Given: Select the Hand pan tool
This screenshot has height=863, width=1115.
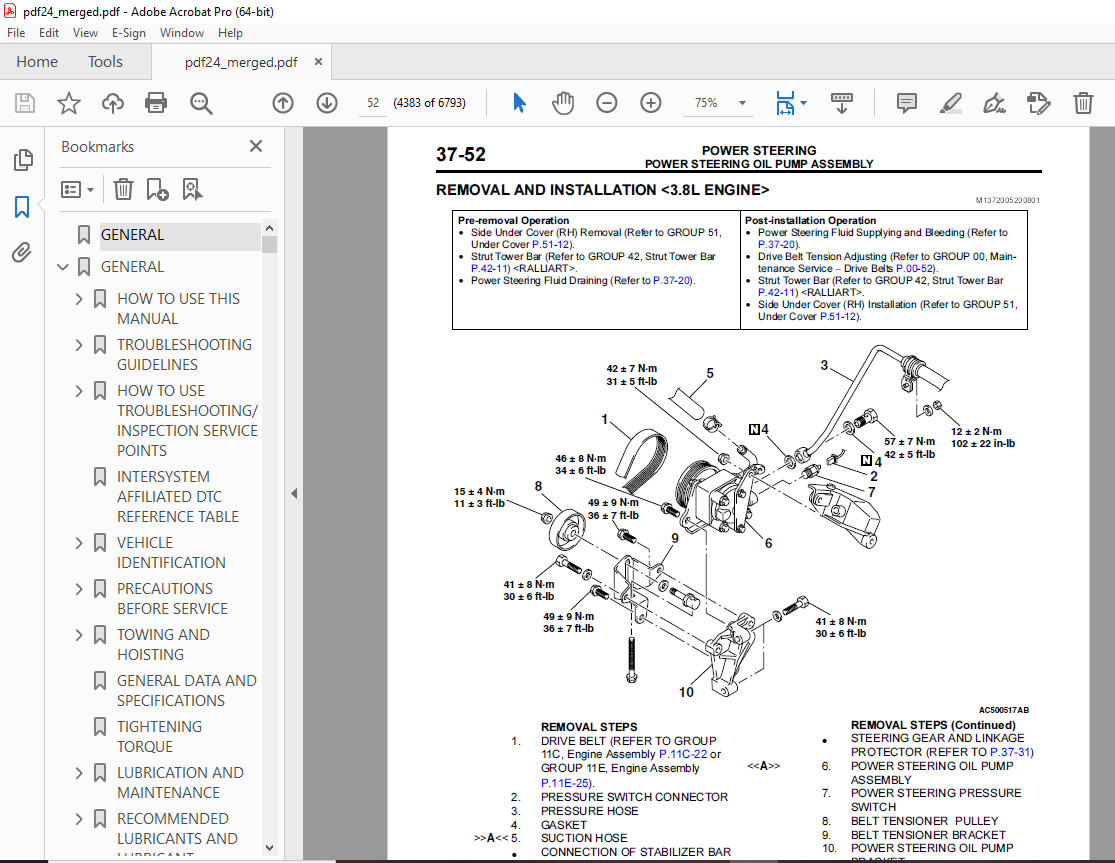Looking at the screenshot, I should [x=563, y=103].
